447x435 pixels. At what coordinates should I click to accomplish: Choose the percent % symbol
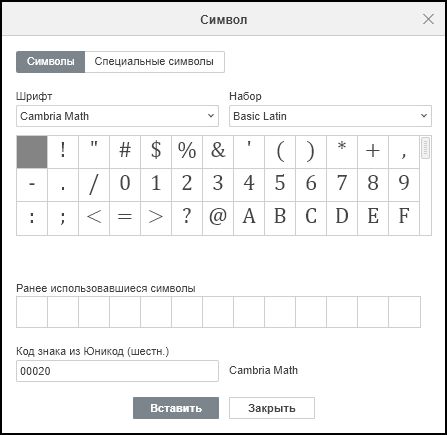coord(187,152)
